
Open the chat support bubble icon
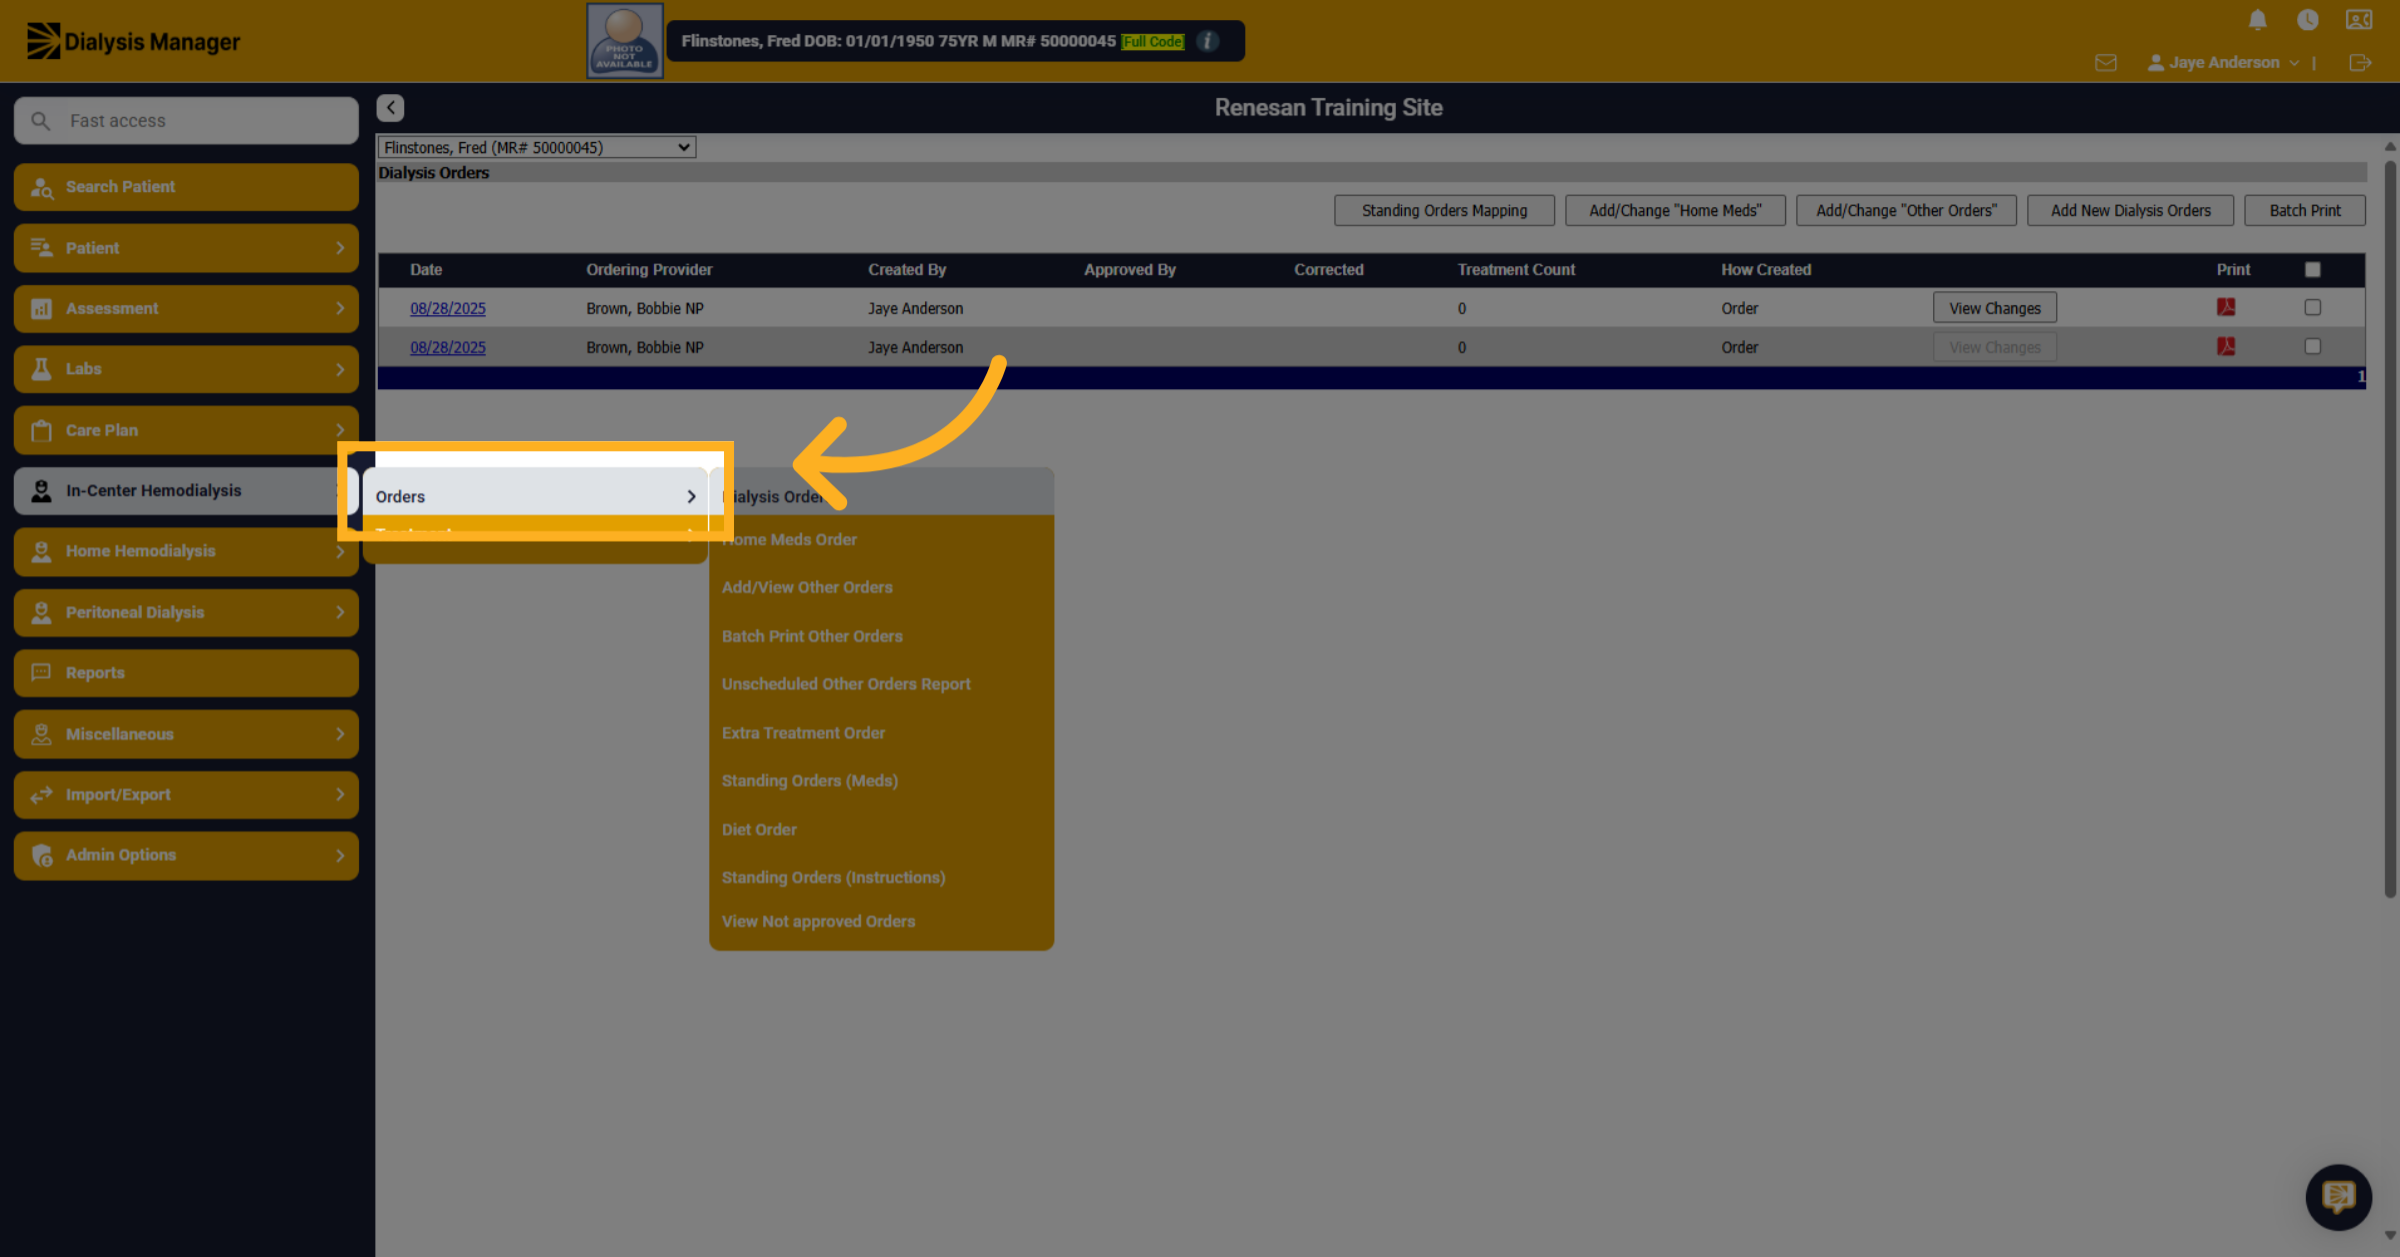pos(2338,1196)
